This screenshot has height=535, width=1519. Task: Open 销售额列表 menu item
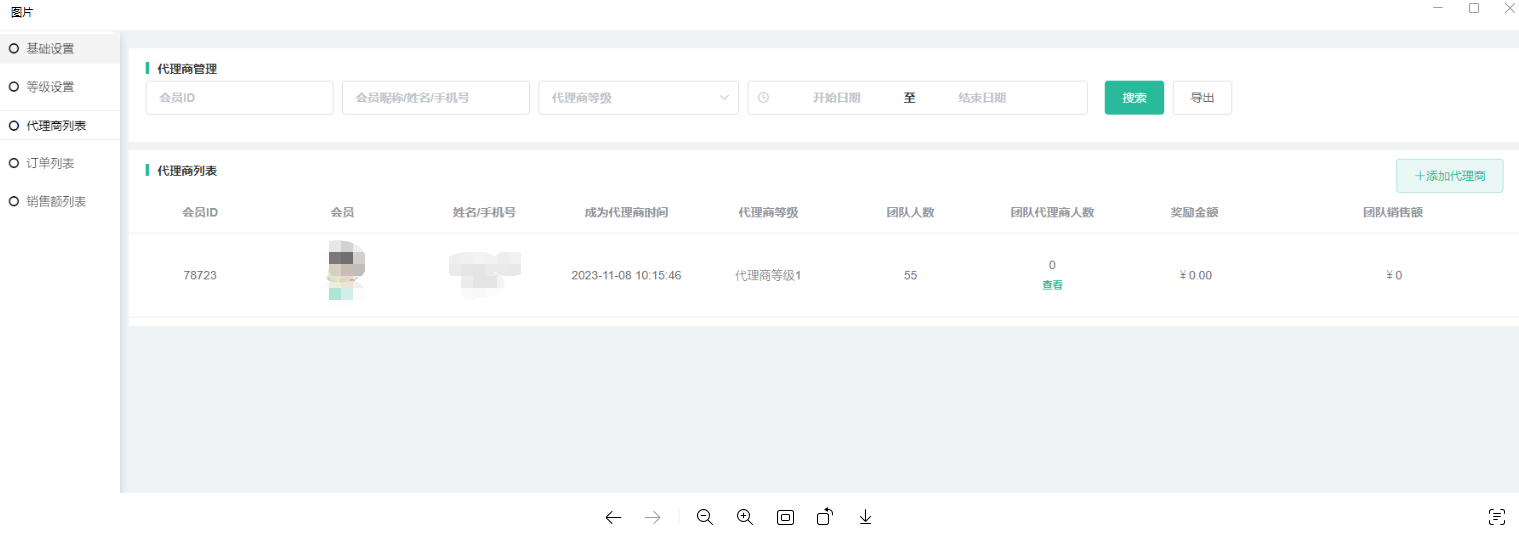pos(56,201)
